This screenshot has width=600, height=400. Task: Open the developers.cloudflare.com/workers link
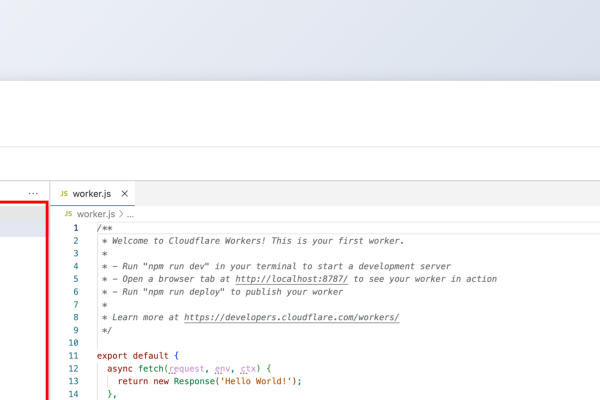pos(291,317)
